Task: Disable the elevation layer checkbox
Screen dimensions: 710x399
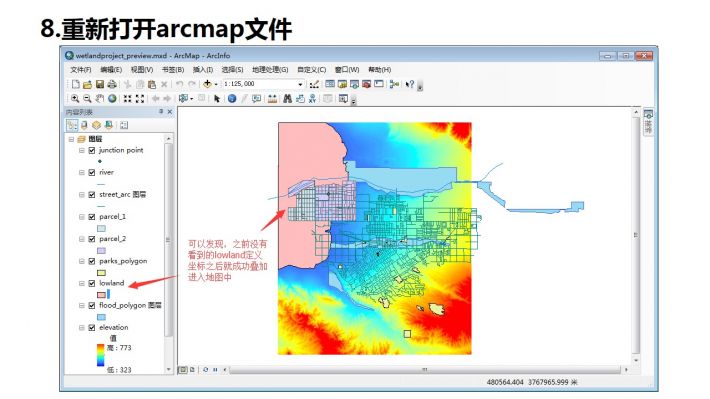Action: click(x=92, y=327)
